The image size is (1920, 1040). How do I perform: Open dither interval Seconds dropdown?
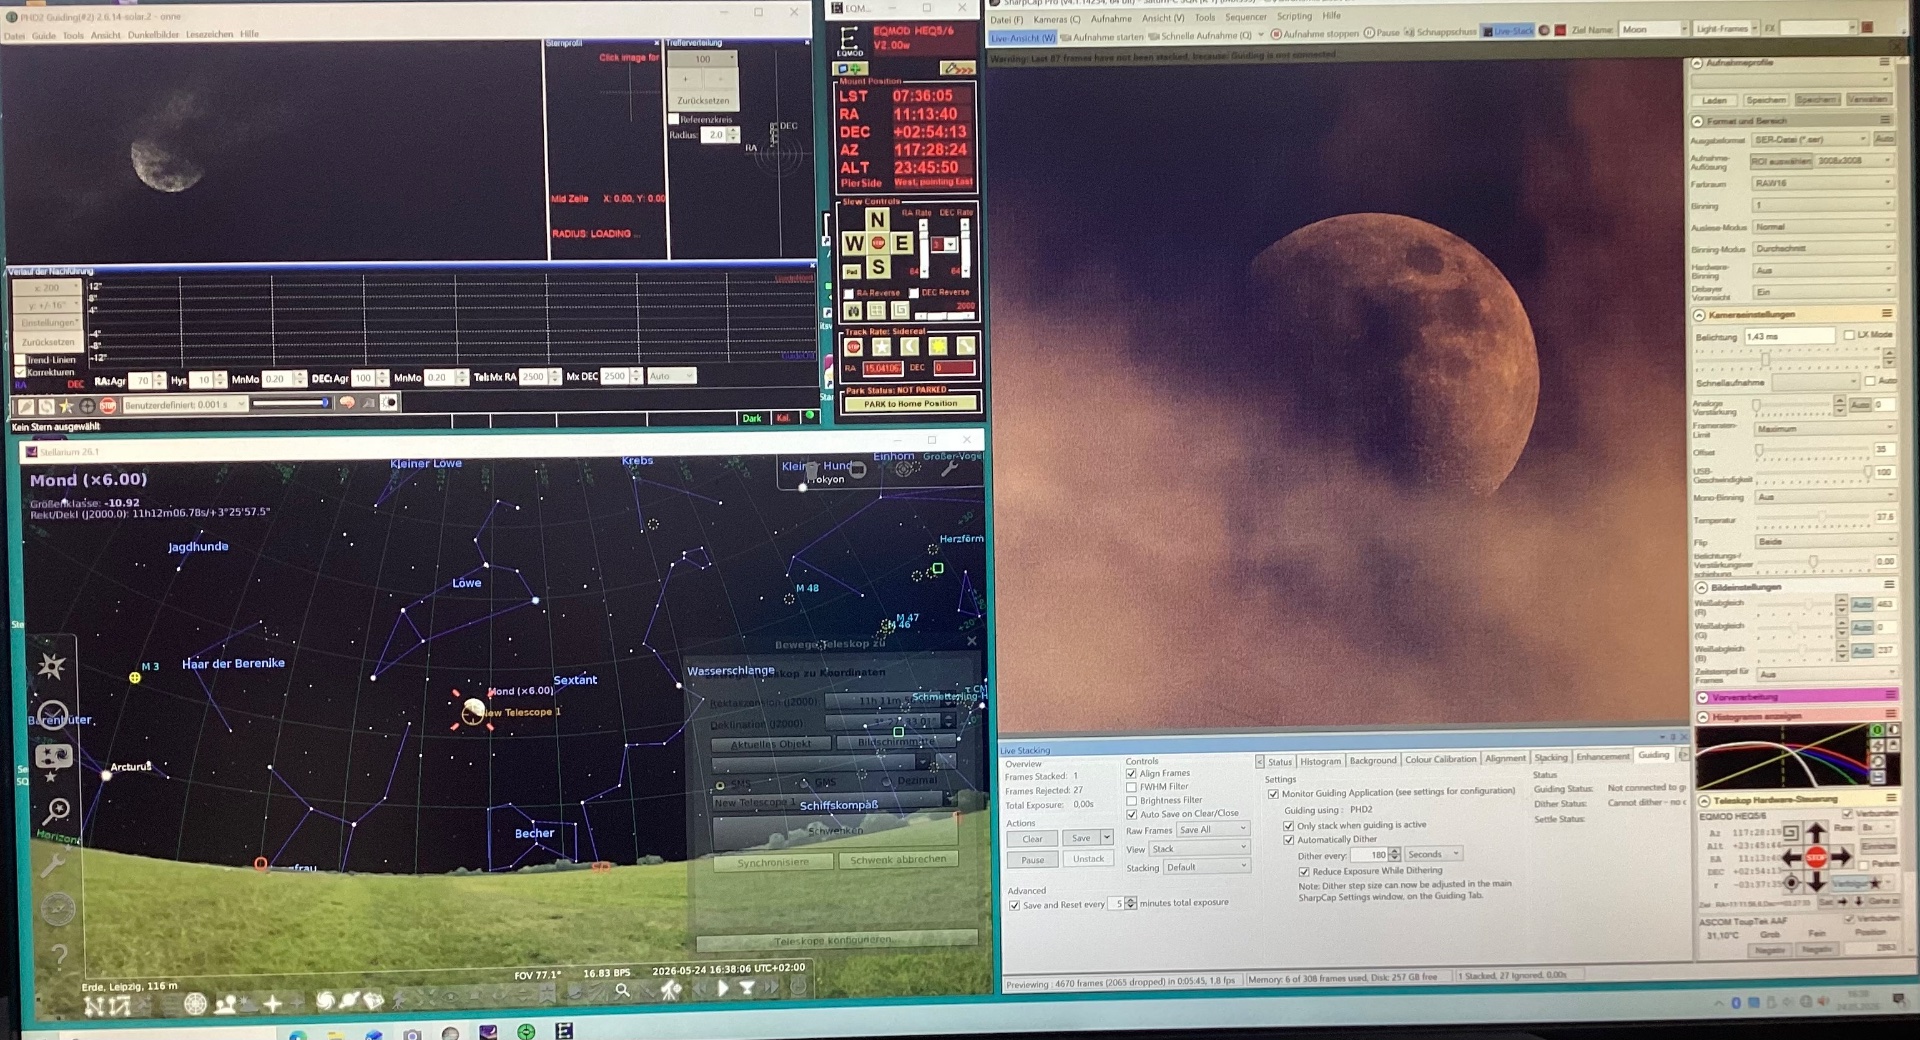pos(1433,854)
